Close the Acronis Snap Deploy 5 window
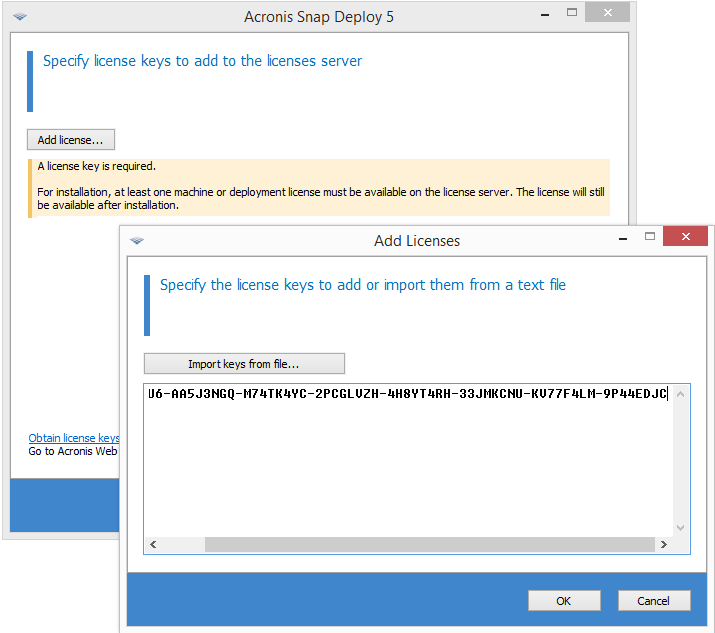This screenshot has height=633, width=715. click(607, 14)
